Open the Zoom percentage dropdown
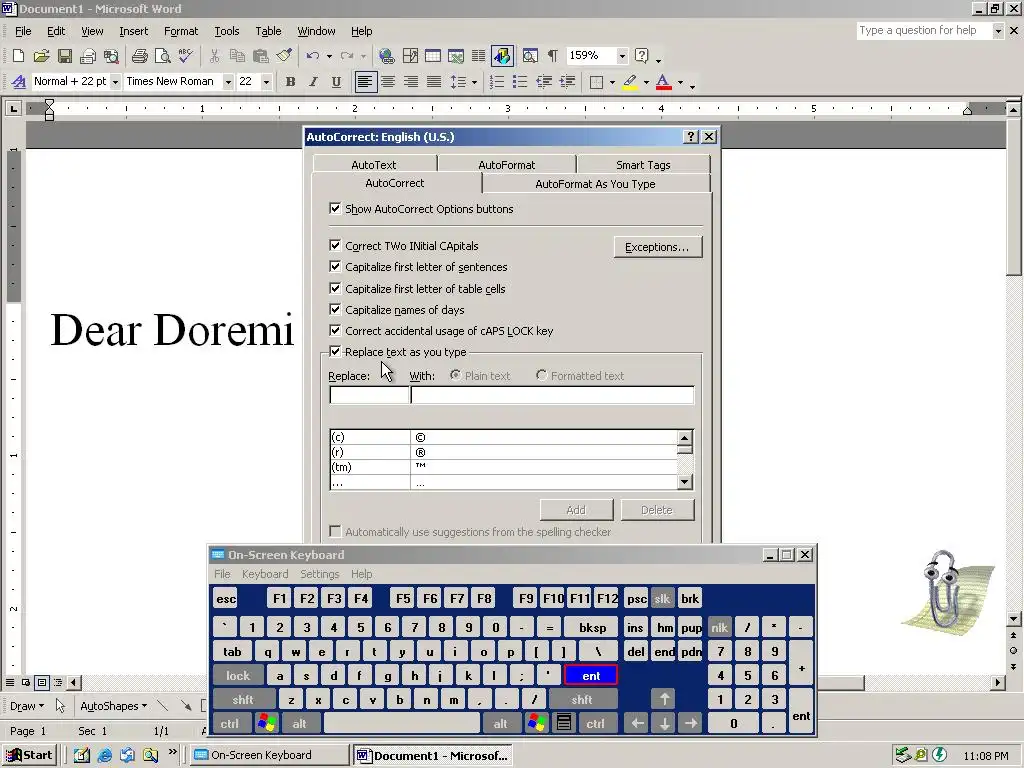Viewport: 1024px width, 768px height. [x=622, y=56]
